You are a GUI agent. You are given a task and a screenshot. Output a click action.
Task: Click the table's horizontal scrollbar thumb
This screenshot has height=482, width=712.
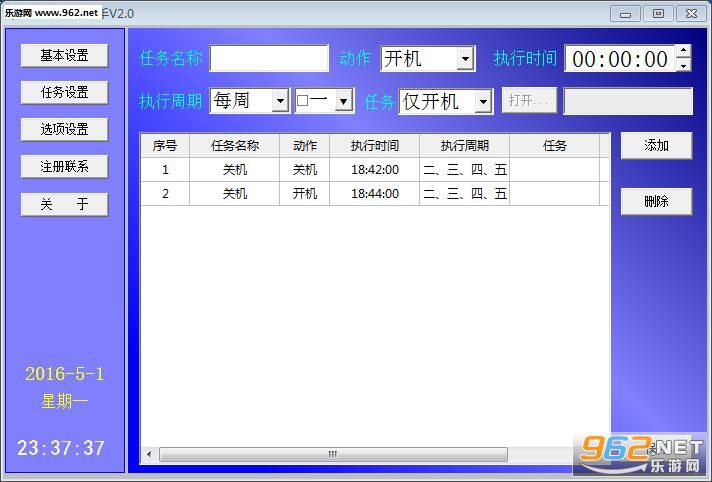coord(333,454)
